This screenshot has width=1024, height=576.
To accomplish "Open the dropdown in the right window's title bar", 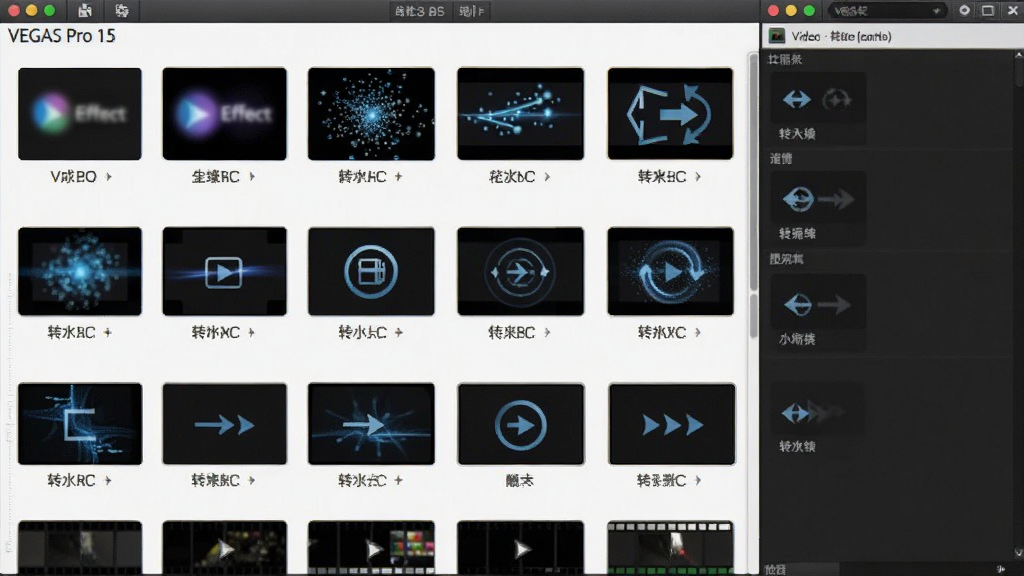I will pos(887,10).
